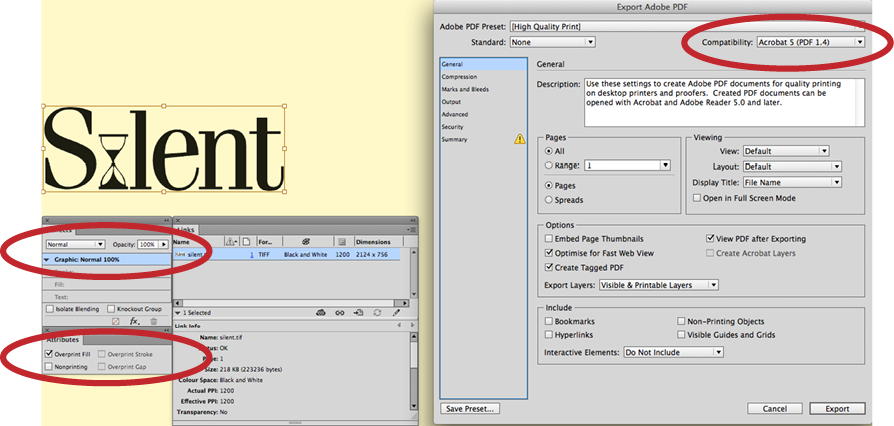Open the blending mode Normal dropdown
This screenshot has width=894, height=426.
coord(75,244)
